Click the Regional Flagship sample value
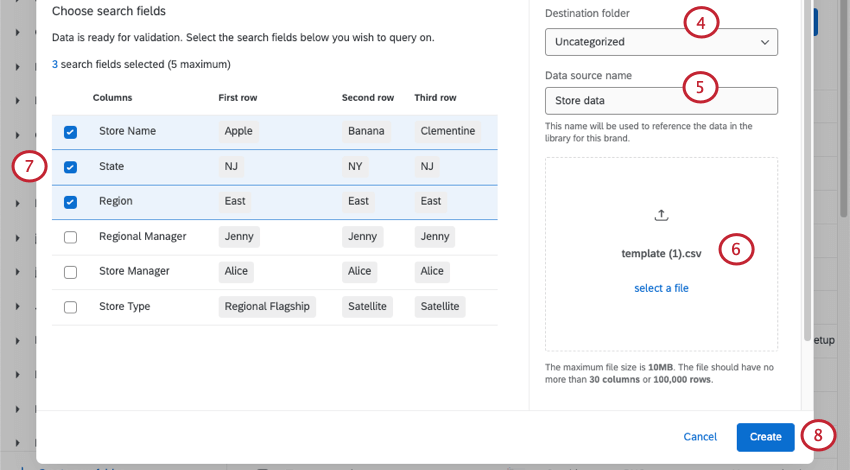This screenshot has height=470, width=850. pyautogui.click(x=267, y=306)
